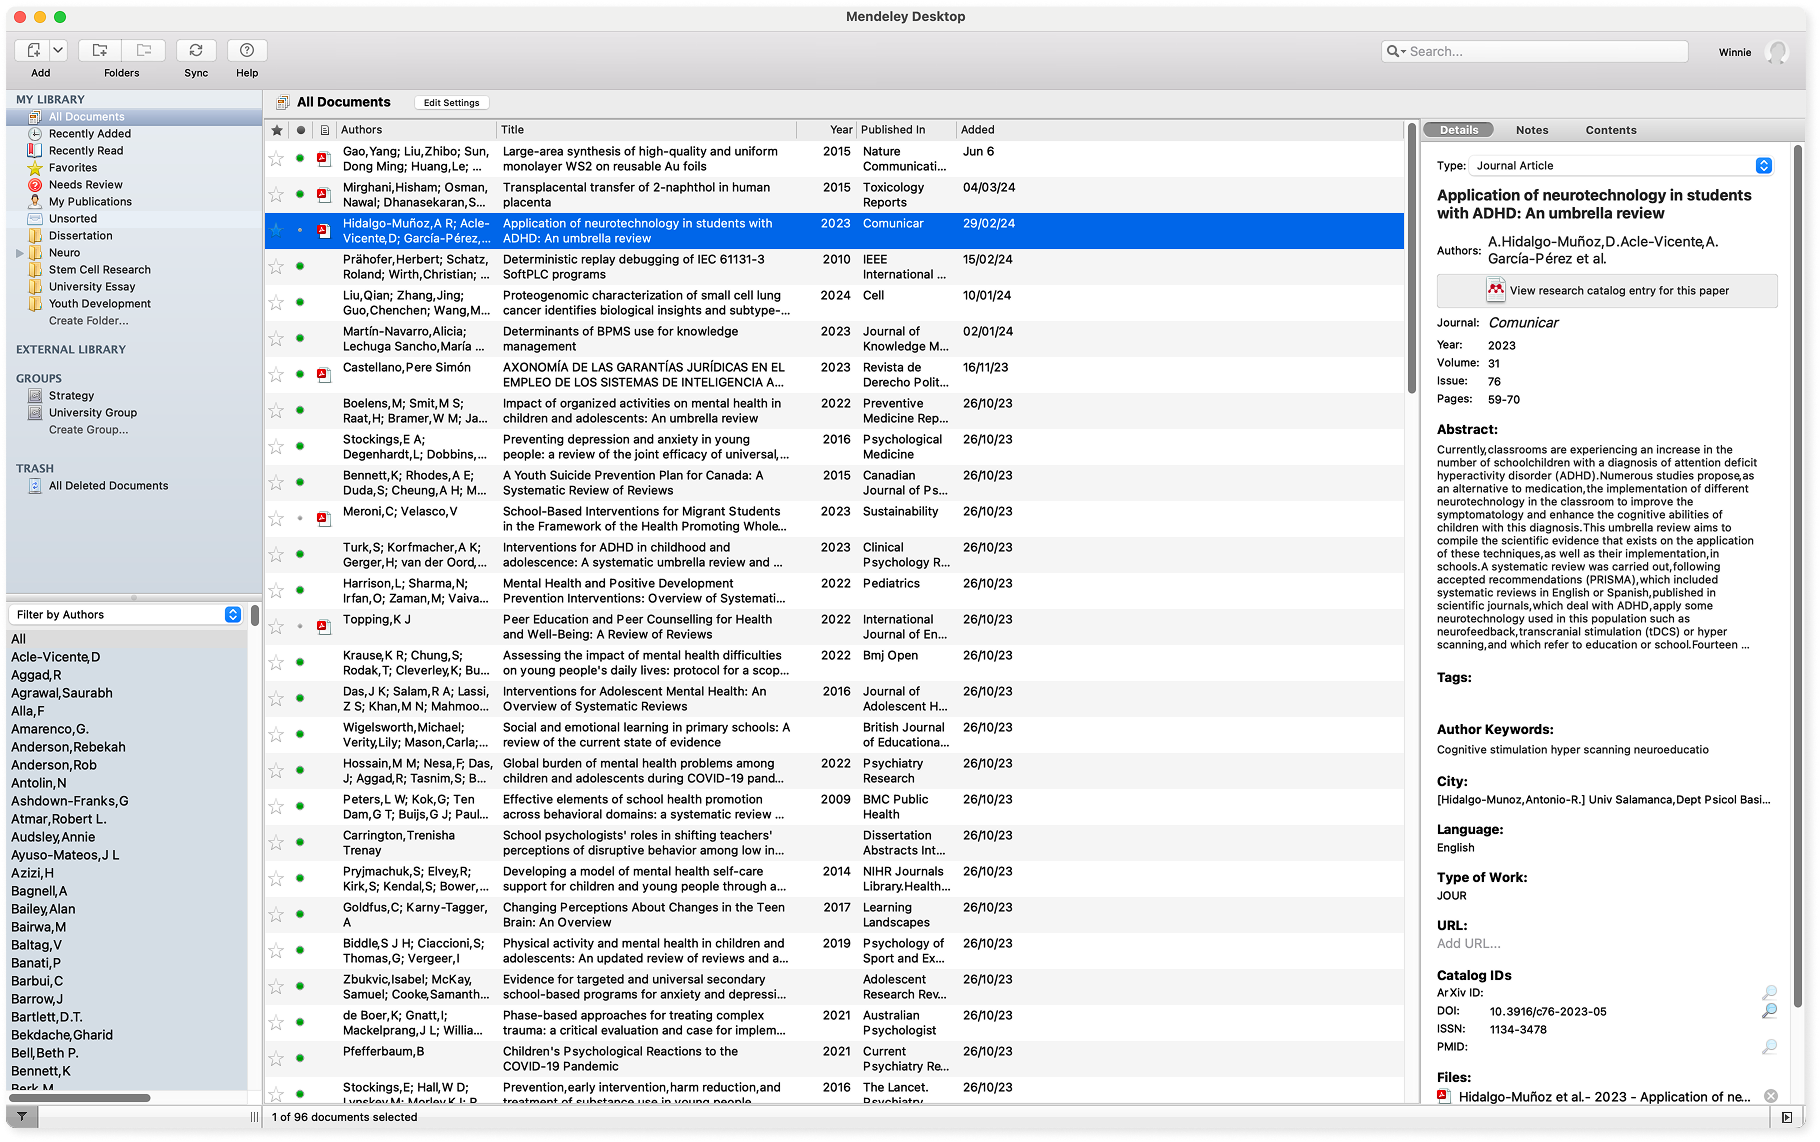The width and height of the screenshot is (1820, 1142).
Task: Open the Help toolbar icon
Action: tap(247, 50)
